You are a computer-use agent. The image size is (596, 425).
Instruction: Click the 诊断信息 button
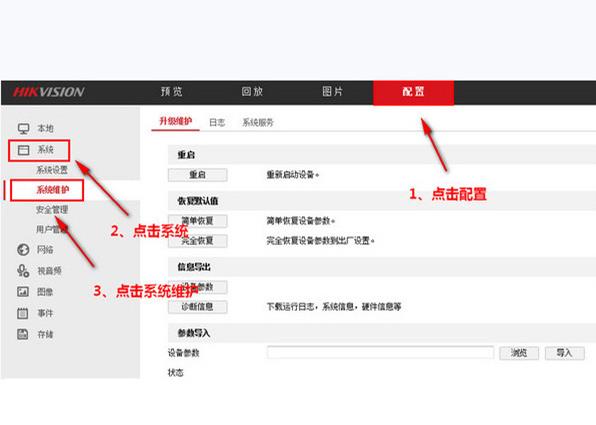pos(198,307)
